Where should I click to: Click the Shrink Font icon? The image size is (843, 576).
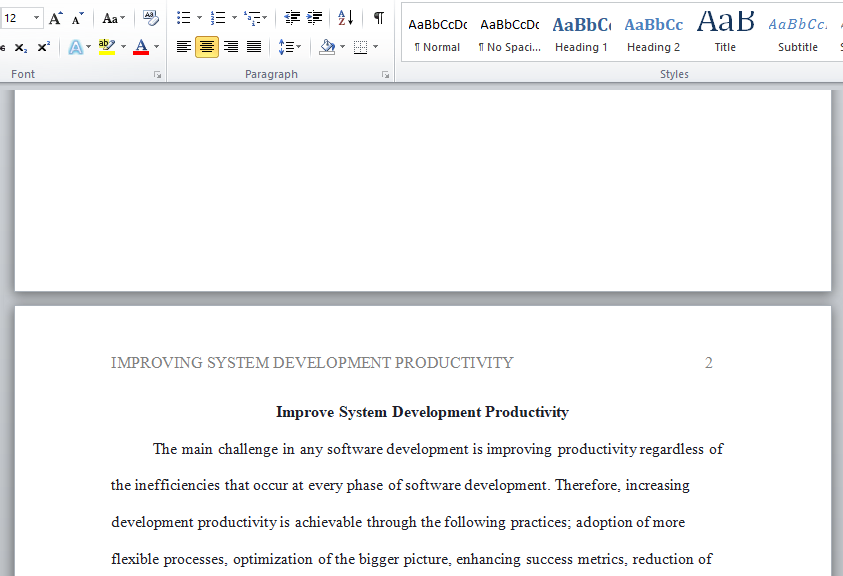tap(78, 19)
